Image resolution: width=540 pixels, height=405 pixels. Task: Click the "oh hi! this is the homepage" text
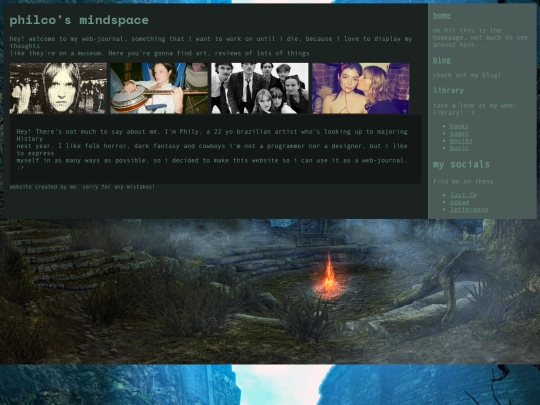[x=480, y=38]
